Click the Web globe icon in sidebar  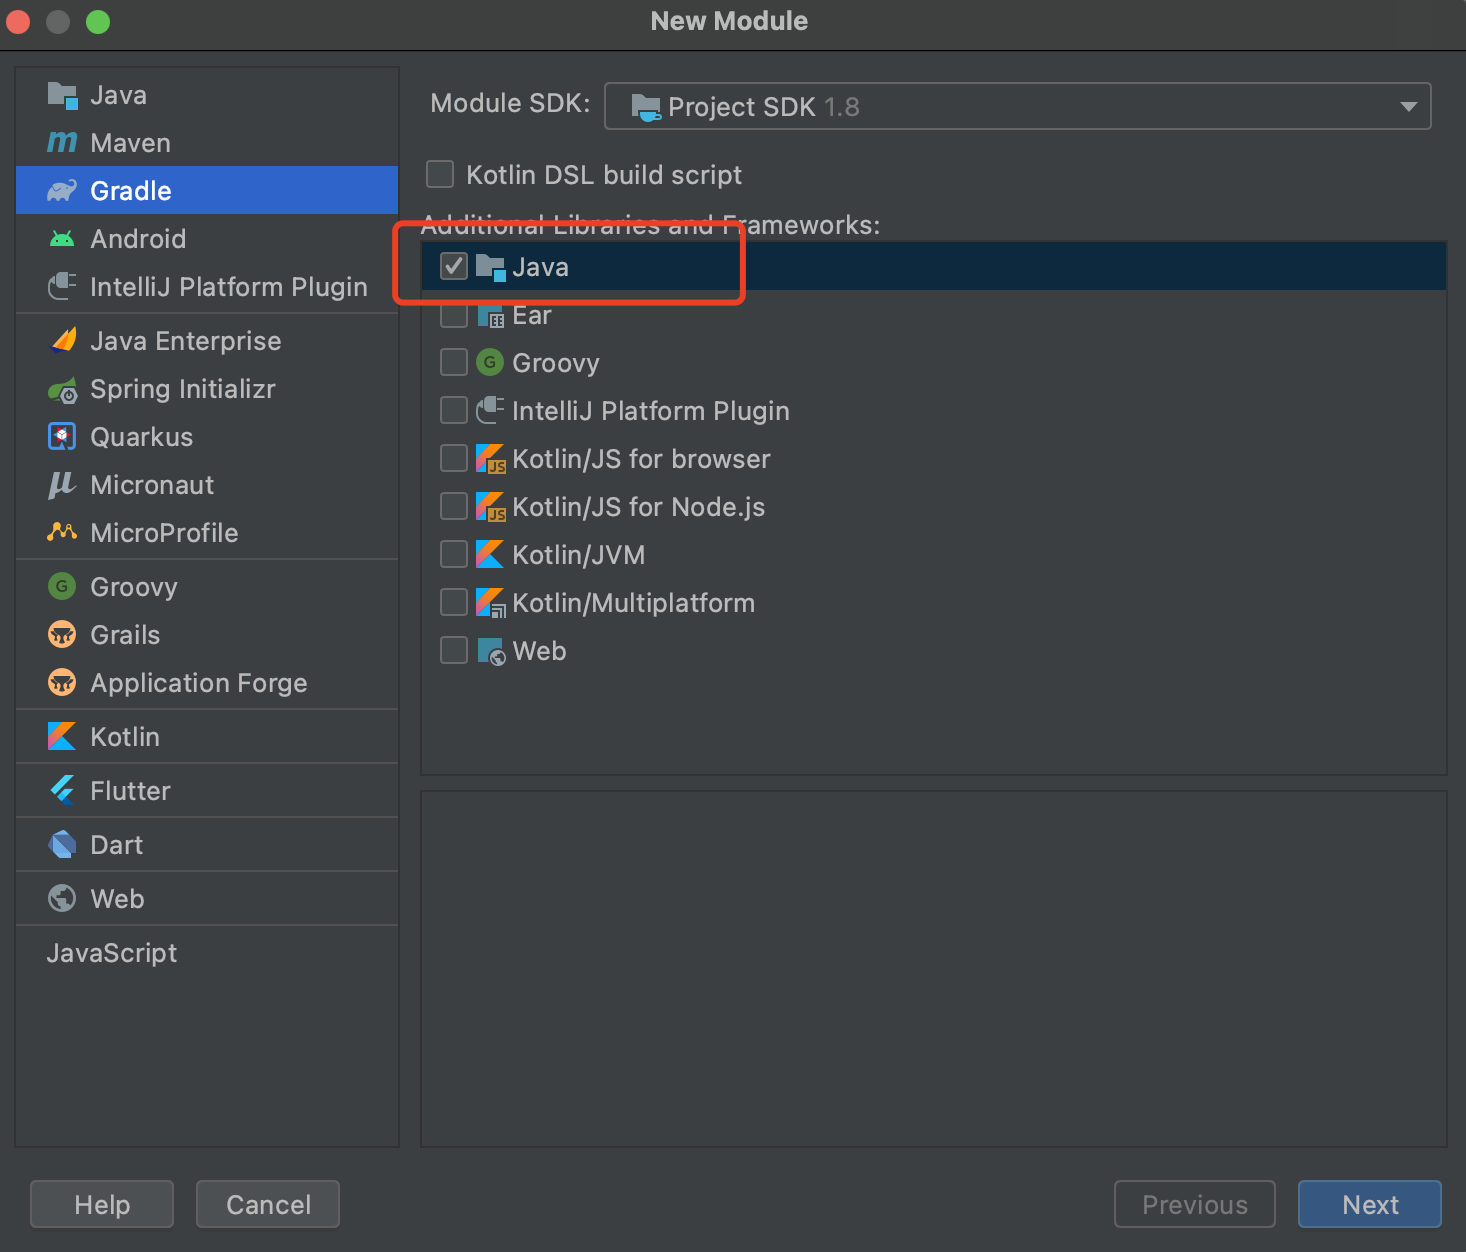pyautogui.click(x=62, y=899)
